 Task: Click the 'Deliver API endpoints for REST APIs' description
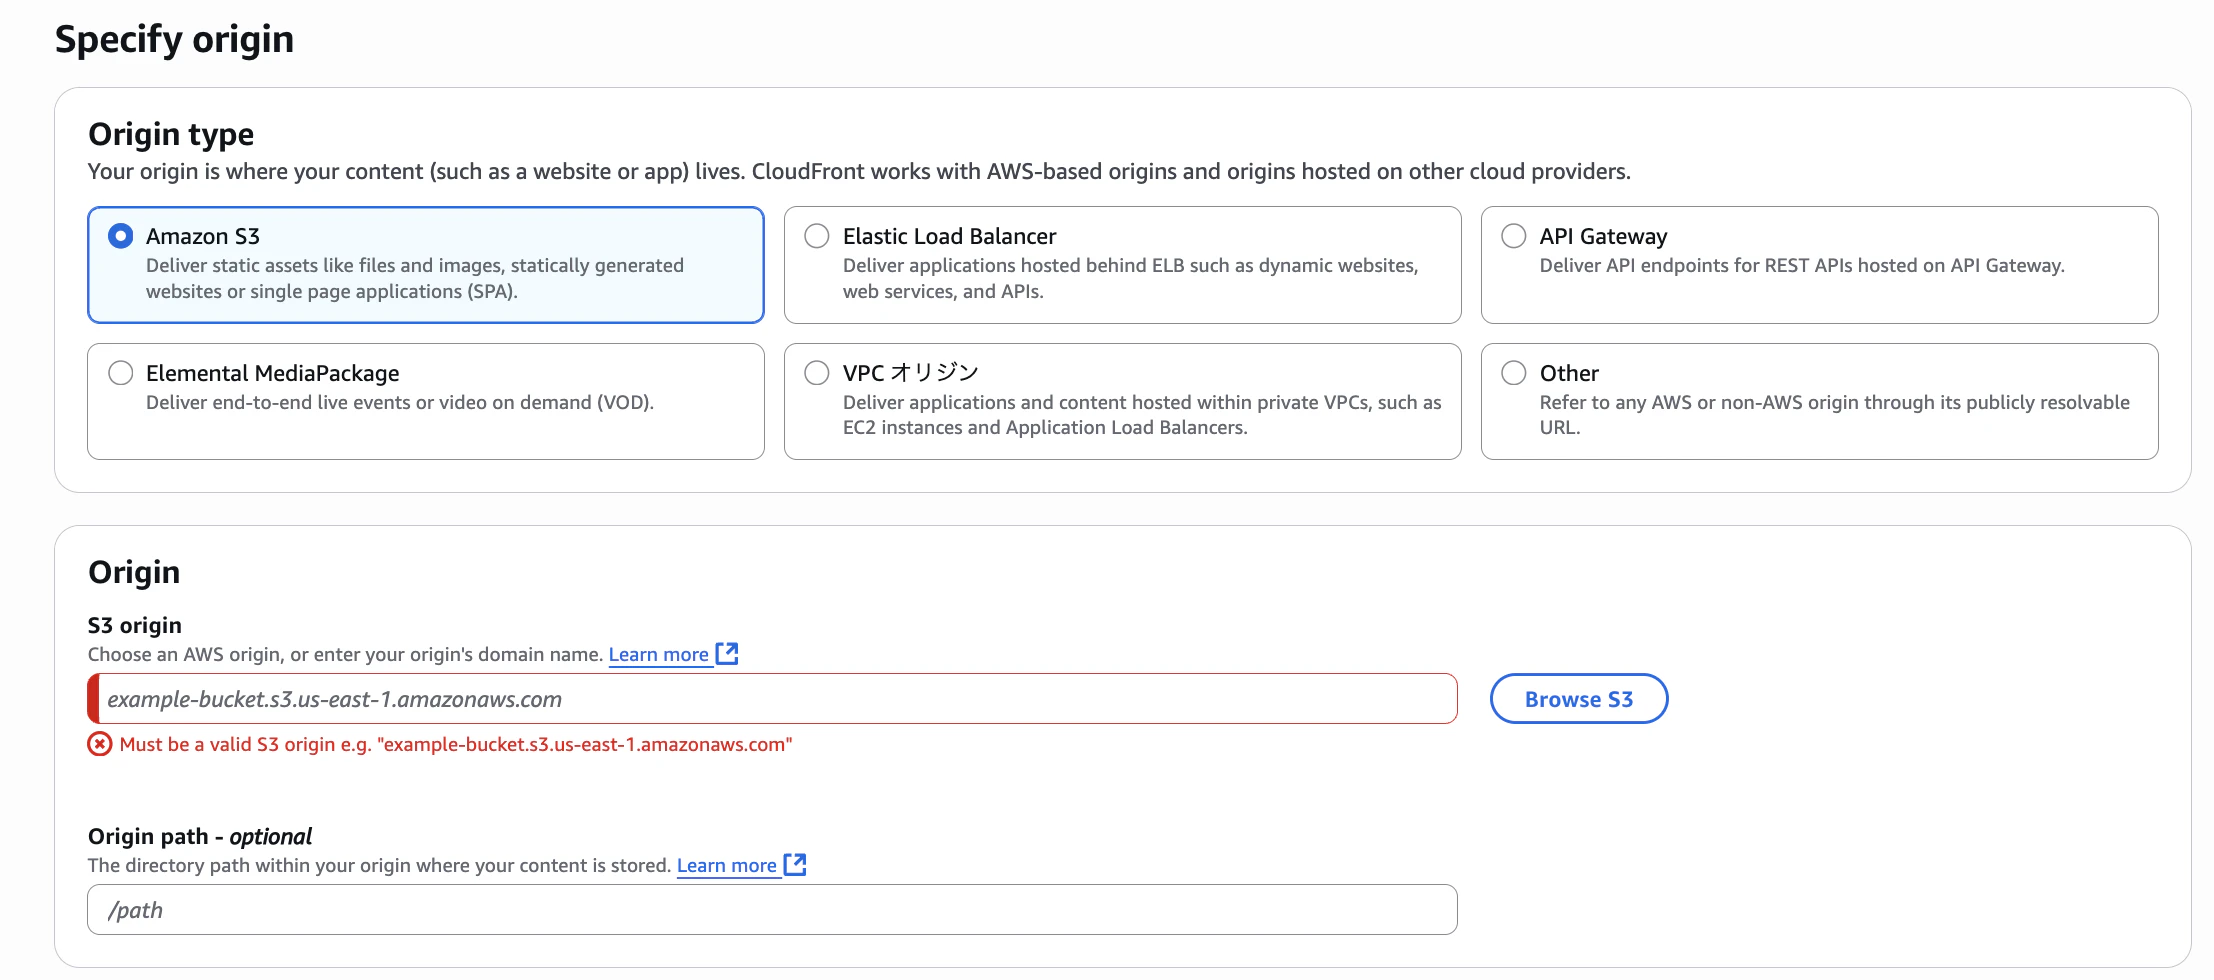coord(1802,266)
